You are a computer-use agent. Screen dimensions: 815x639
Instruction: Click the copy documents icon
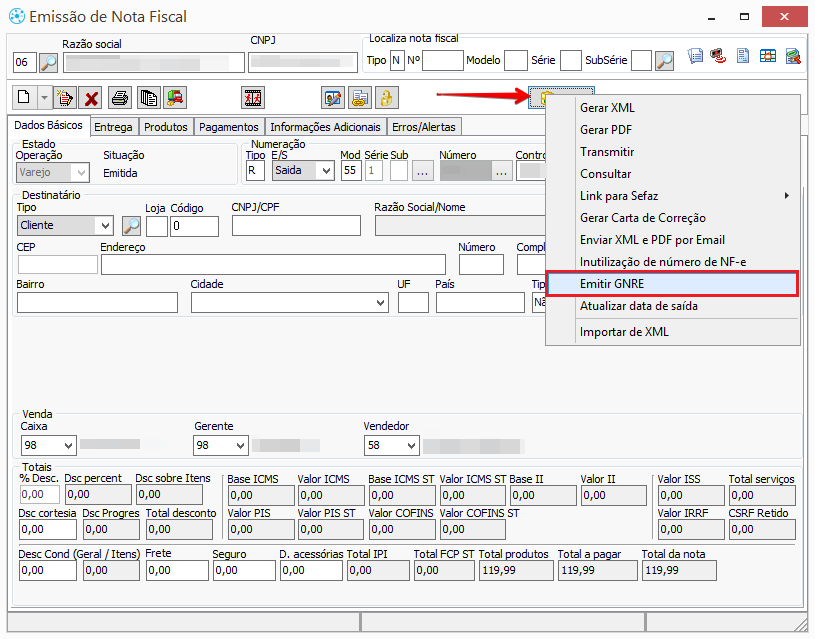coord(148,97)
